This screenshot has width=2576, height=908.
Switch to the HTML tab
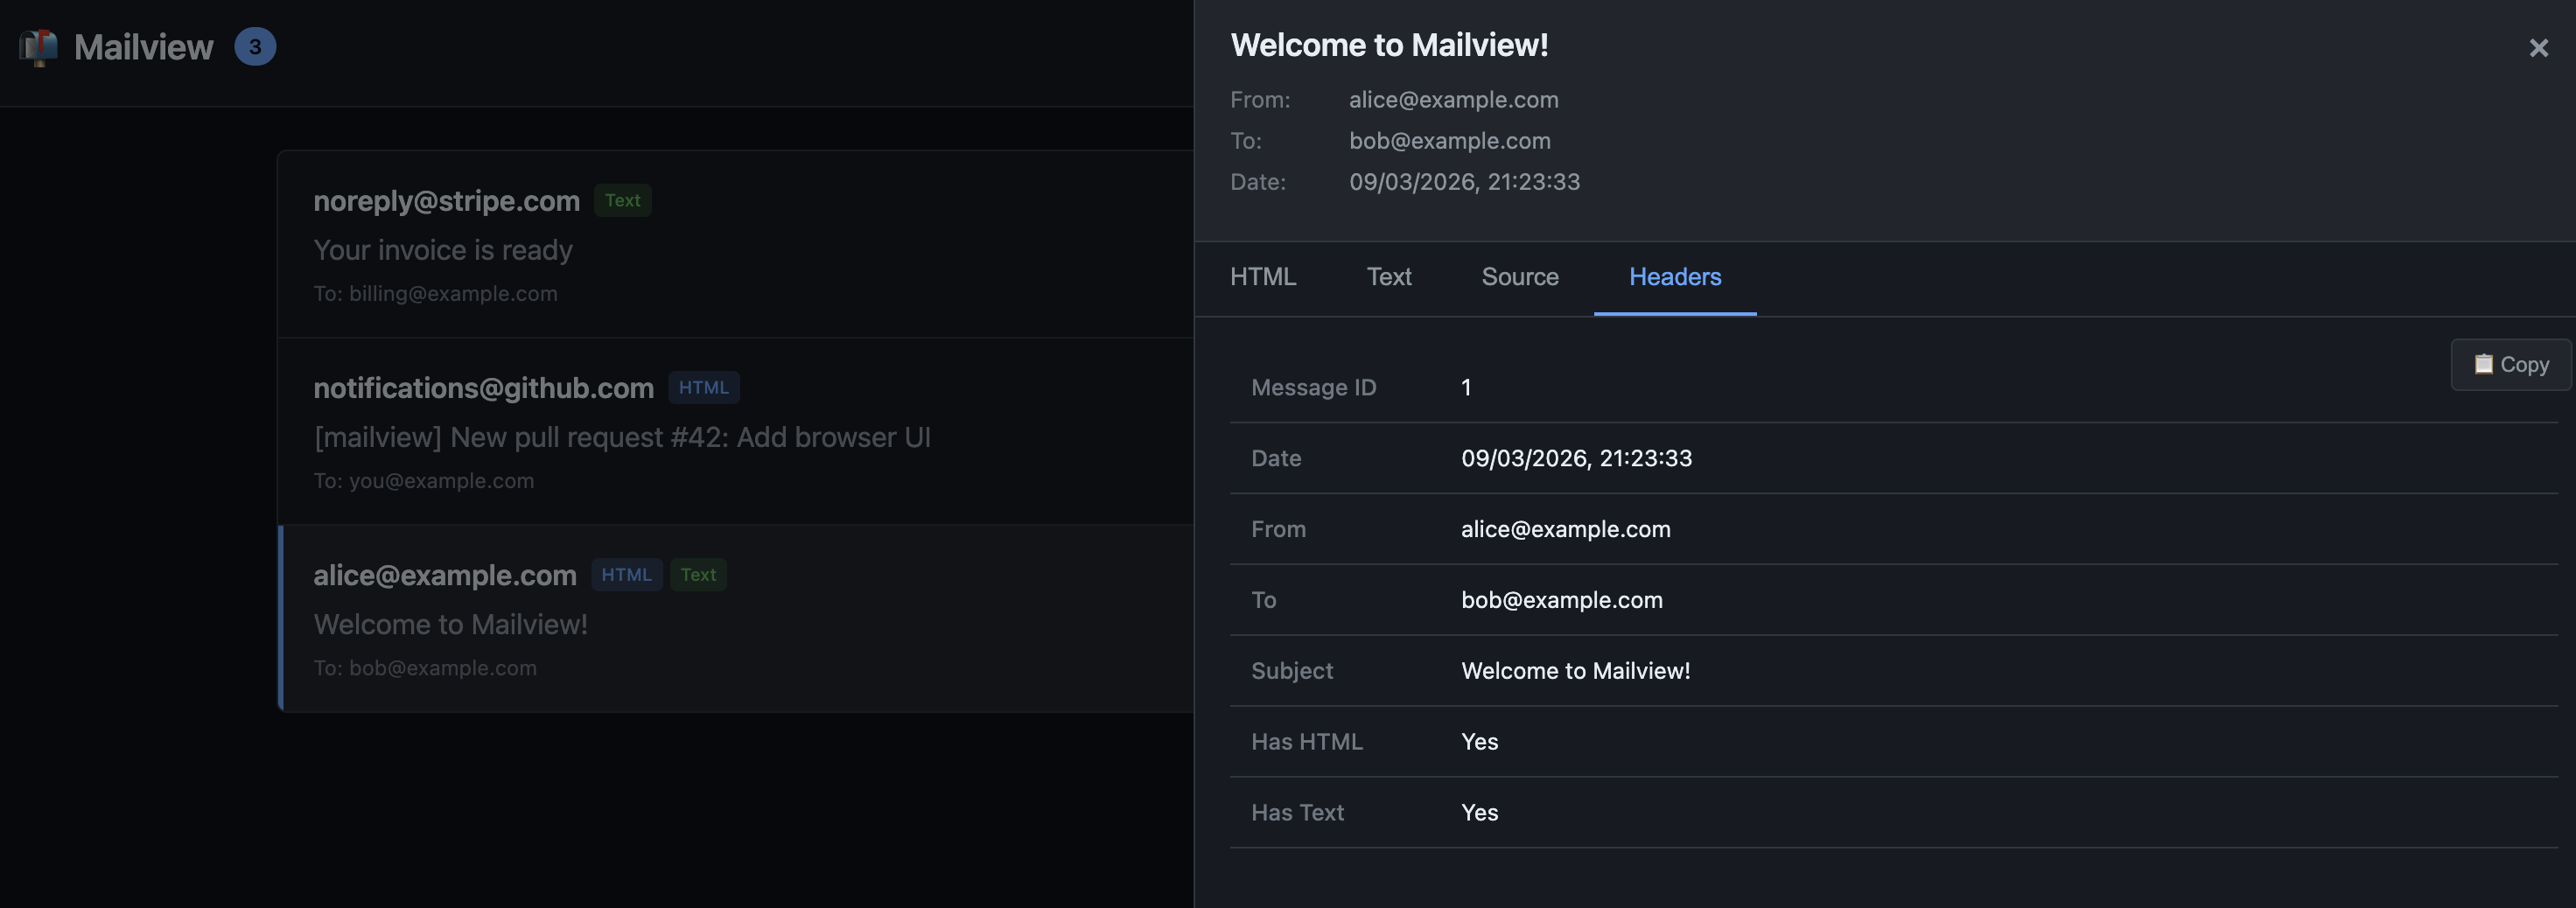(1263, 277)
